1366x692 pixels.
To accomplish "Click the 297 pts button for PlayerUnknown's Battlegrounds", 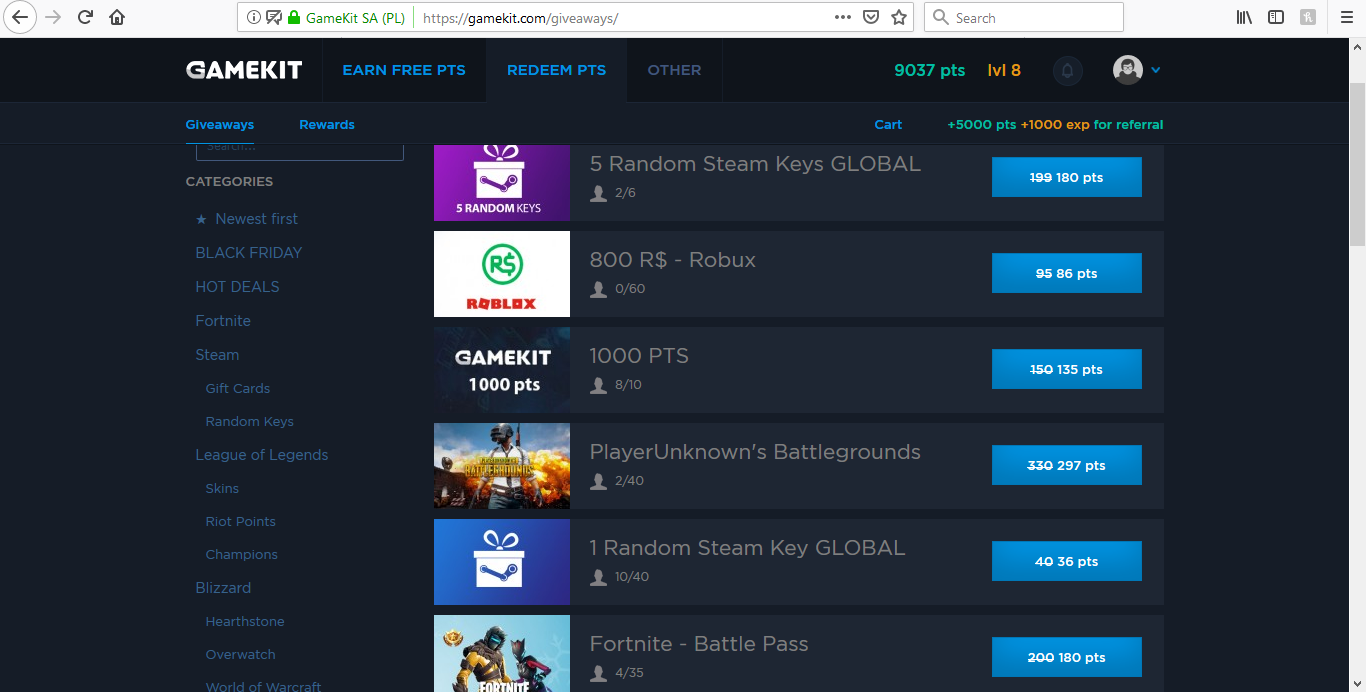I will click(x=1066, y=465).
